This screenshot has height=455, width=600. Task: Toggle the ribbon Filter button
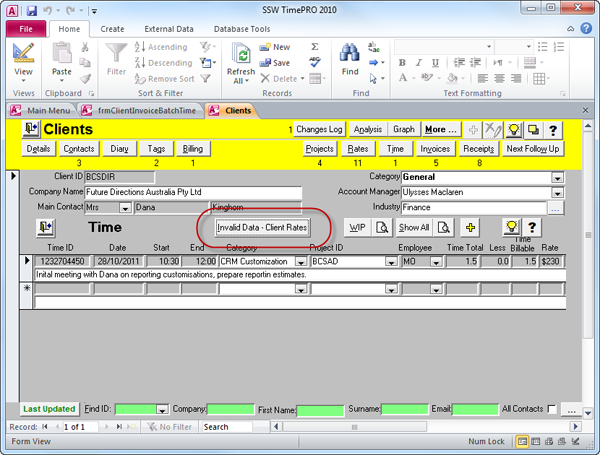point(117,55)
